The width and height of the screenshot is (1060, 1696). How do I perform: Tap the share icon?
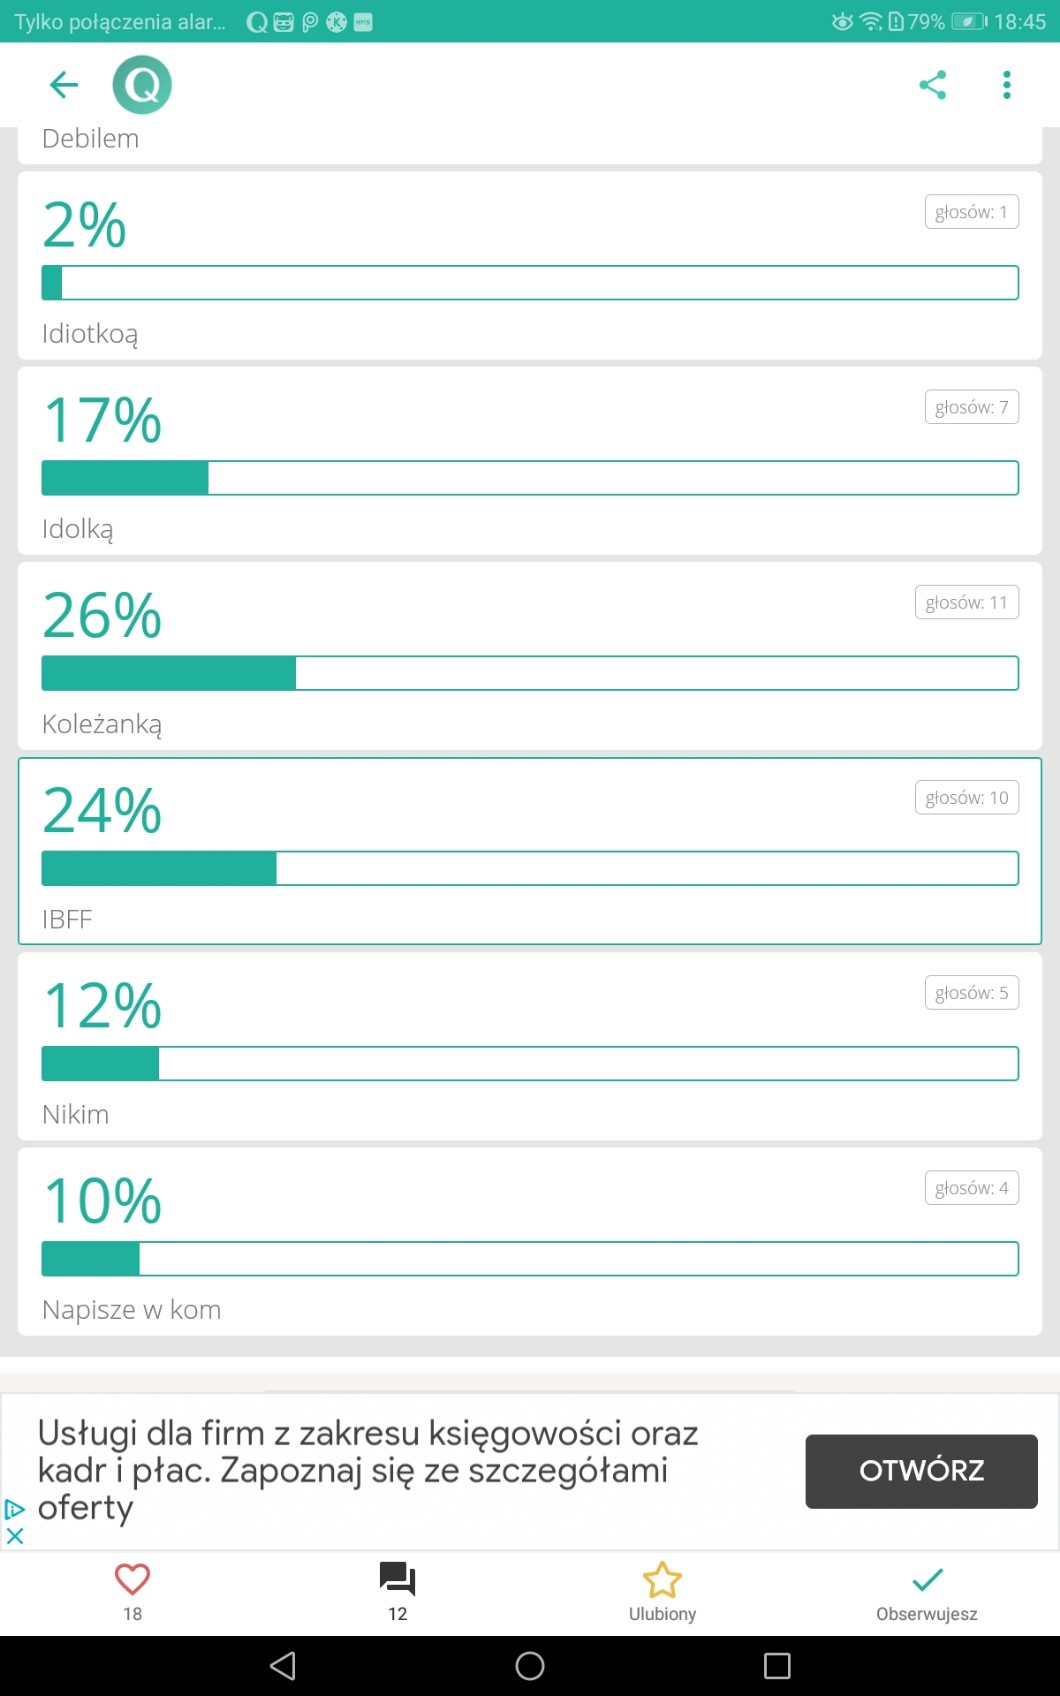click(x=932, y=85)
